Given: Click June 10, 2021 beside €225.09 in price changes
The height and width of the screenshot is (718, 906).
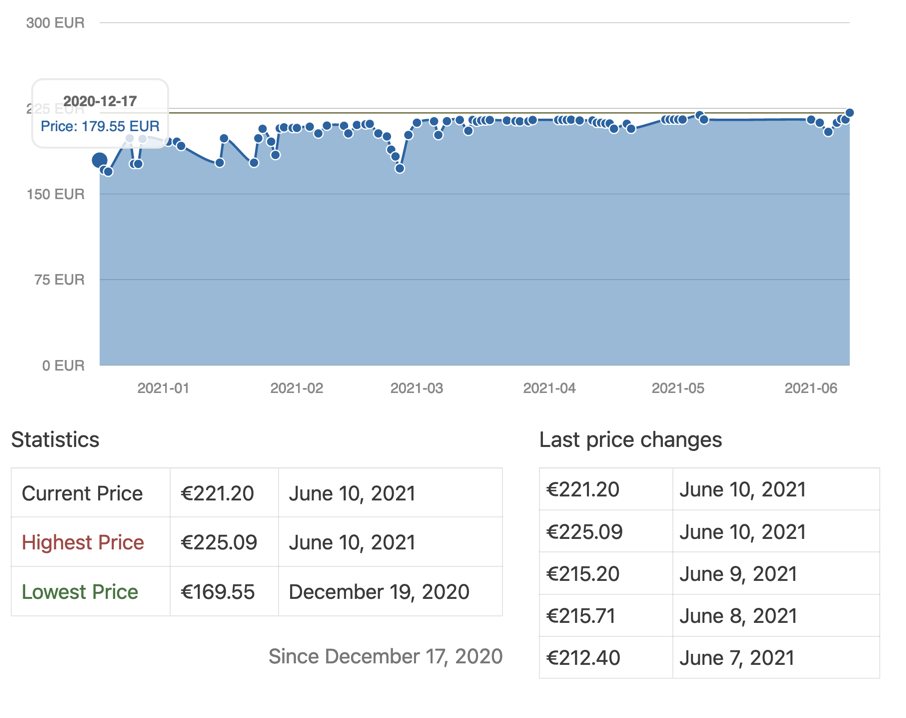Looking at the screenshot, I should [x=776, y=531].
